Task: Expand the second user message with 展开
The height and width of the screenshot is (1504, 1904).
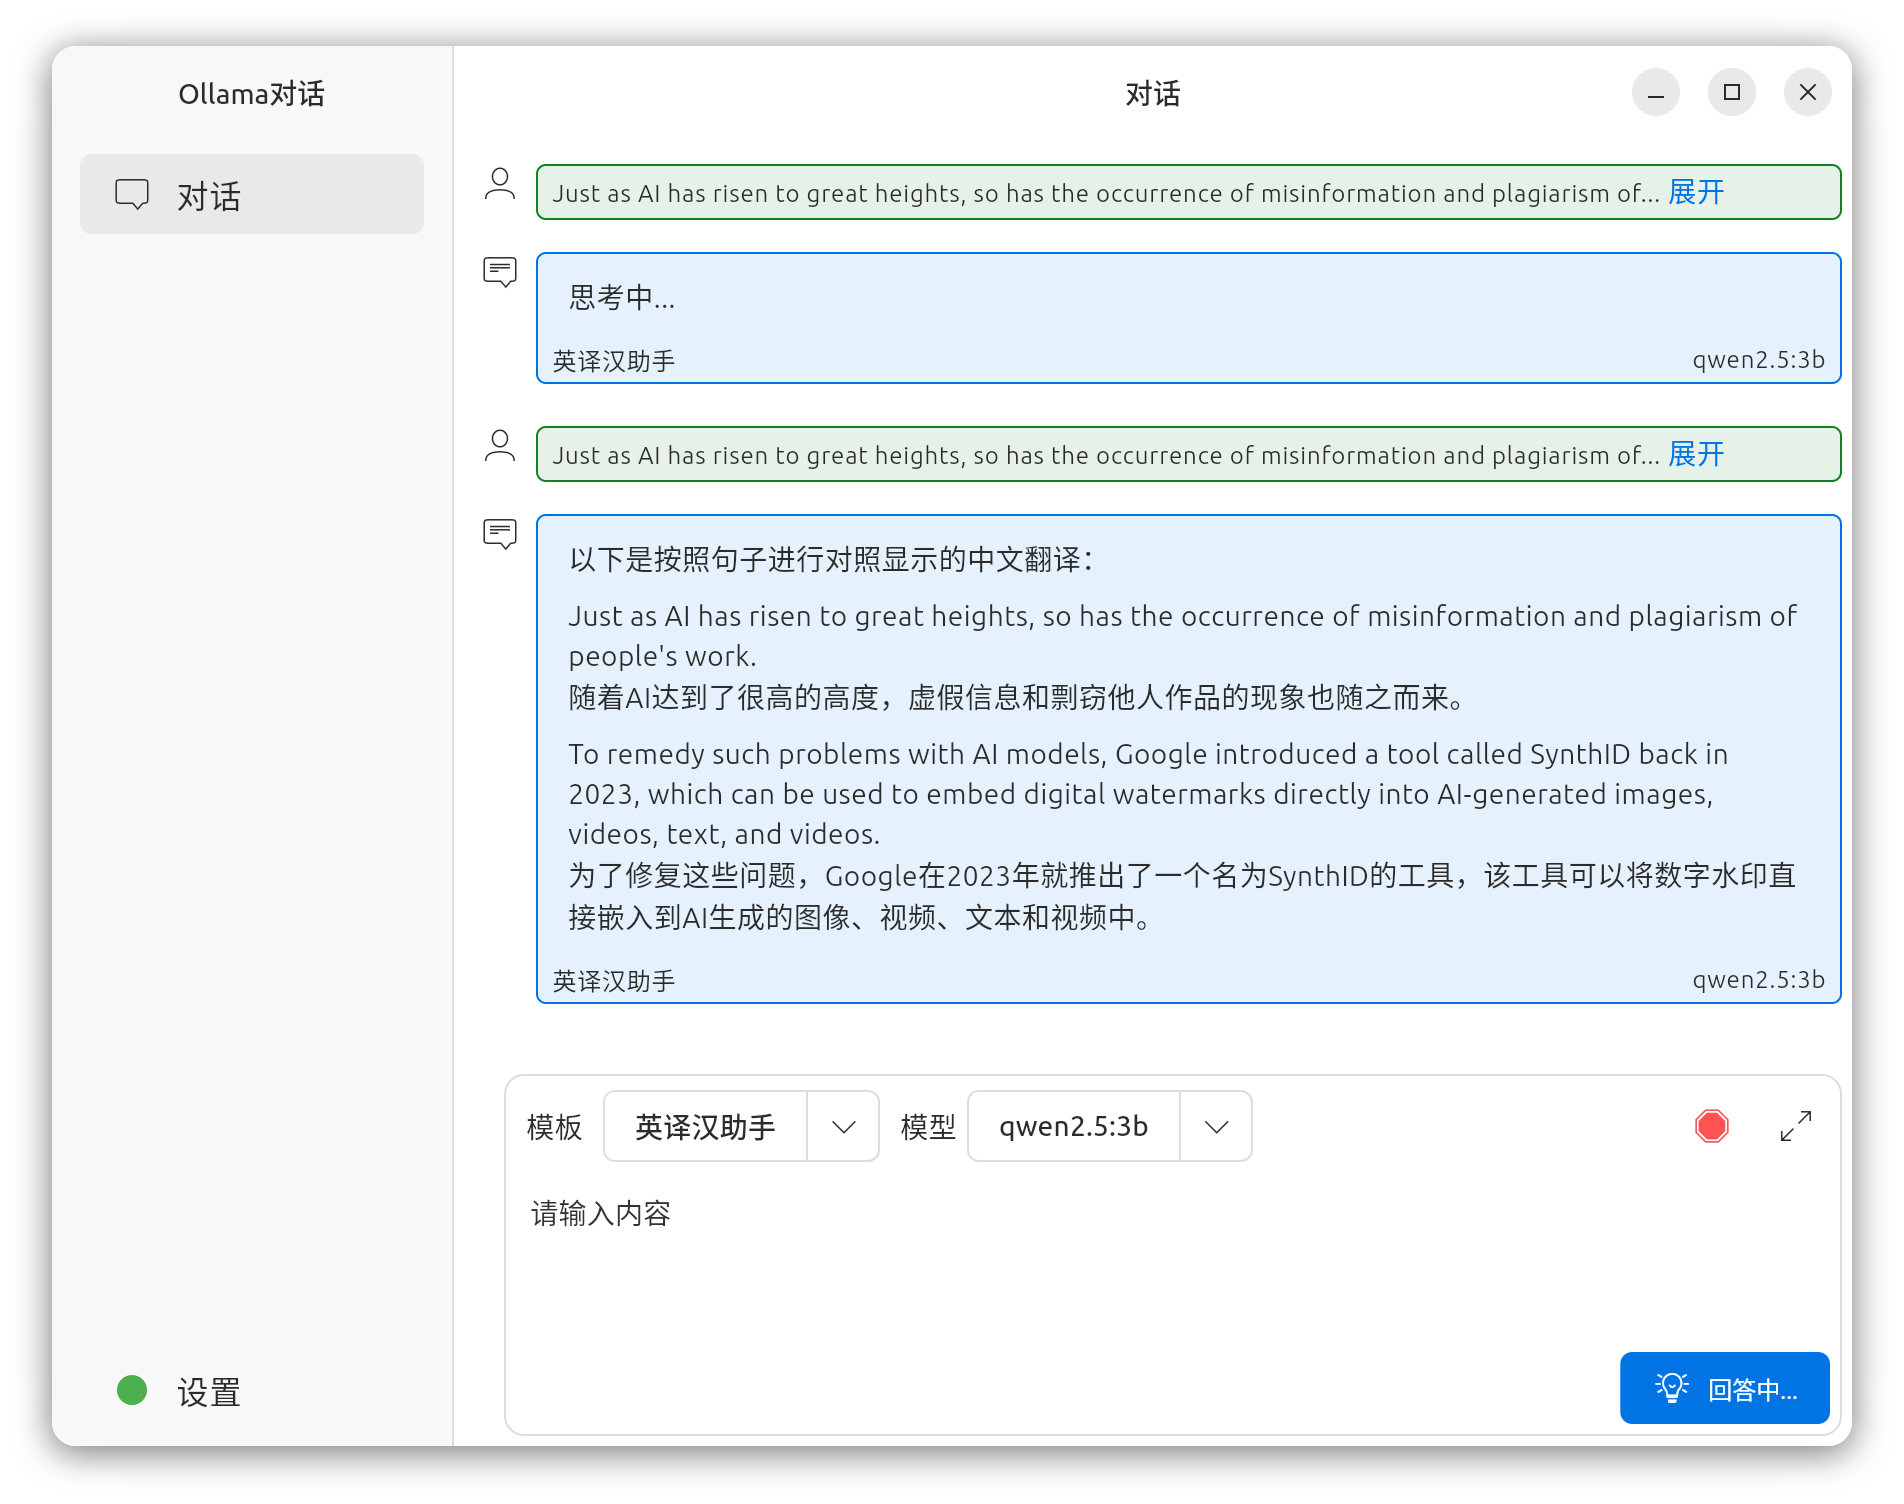Action: (1696, 454)
